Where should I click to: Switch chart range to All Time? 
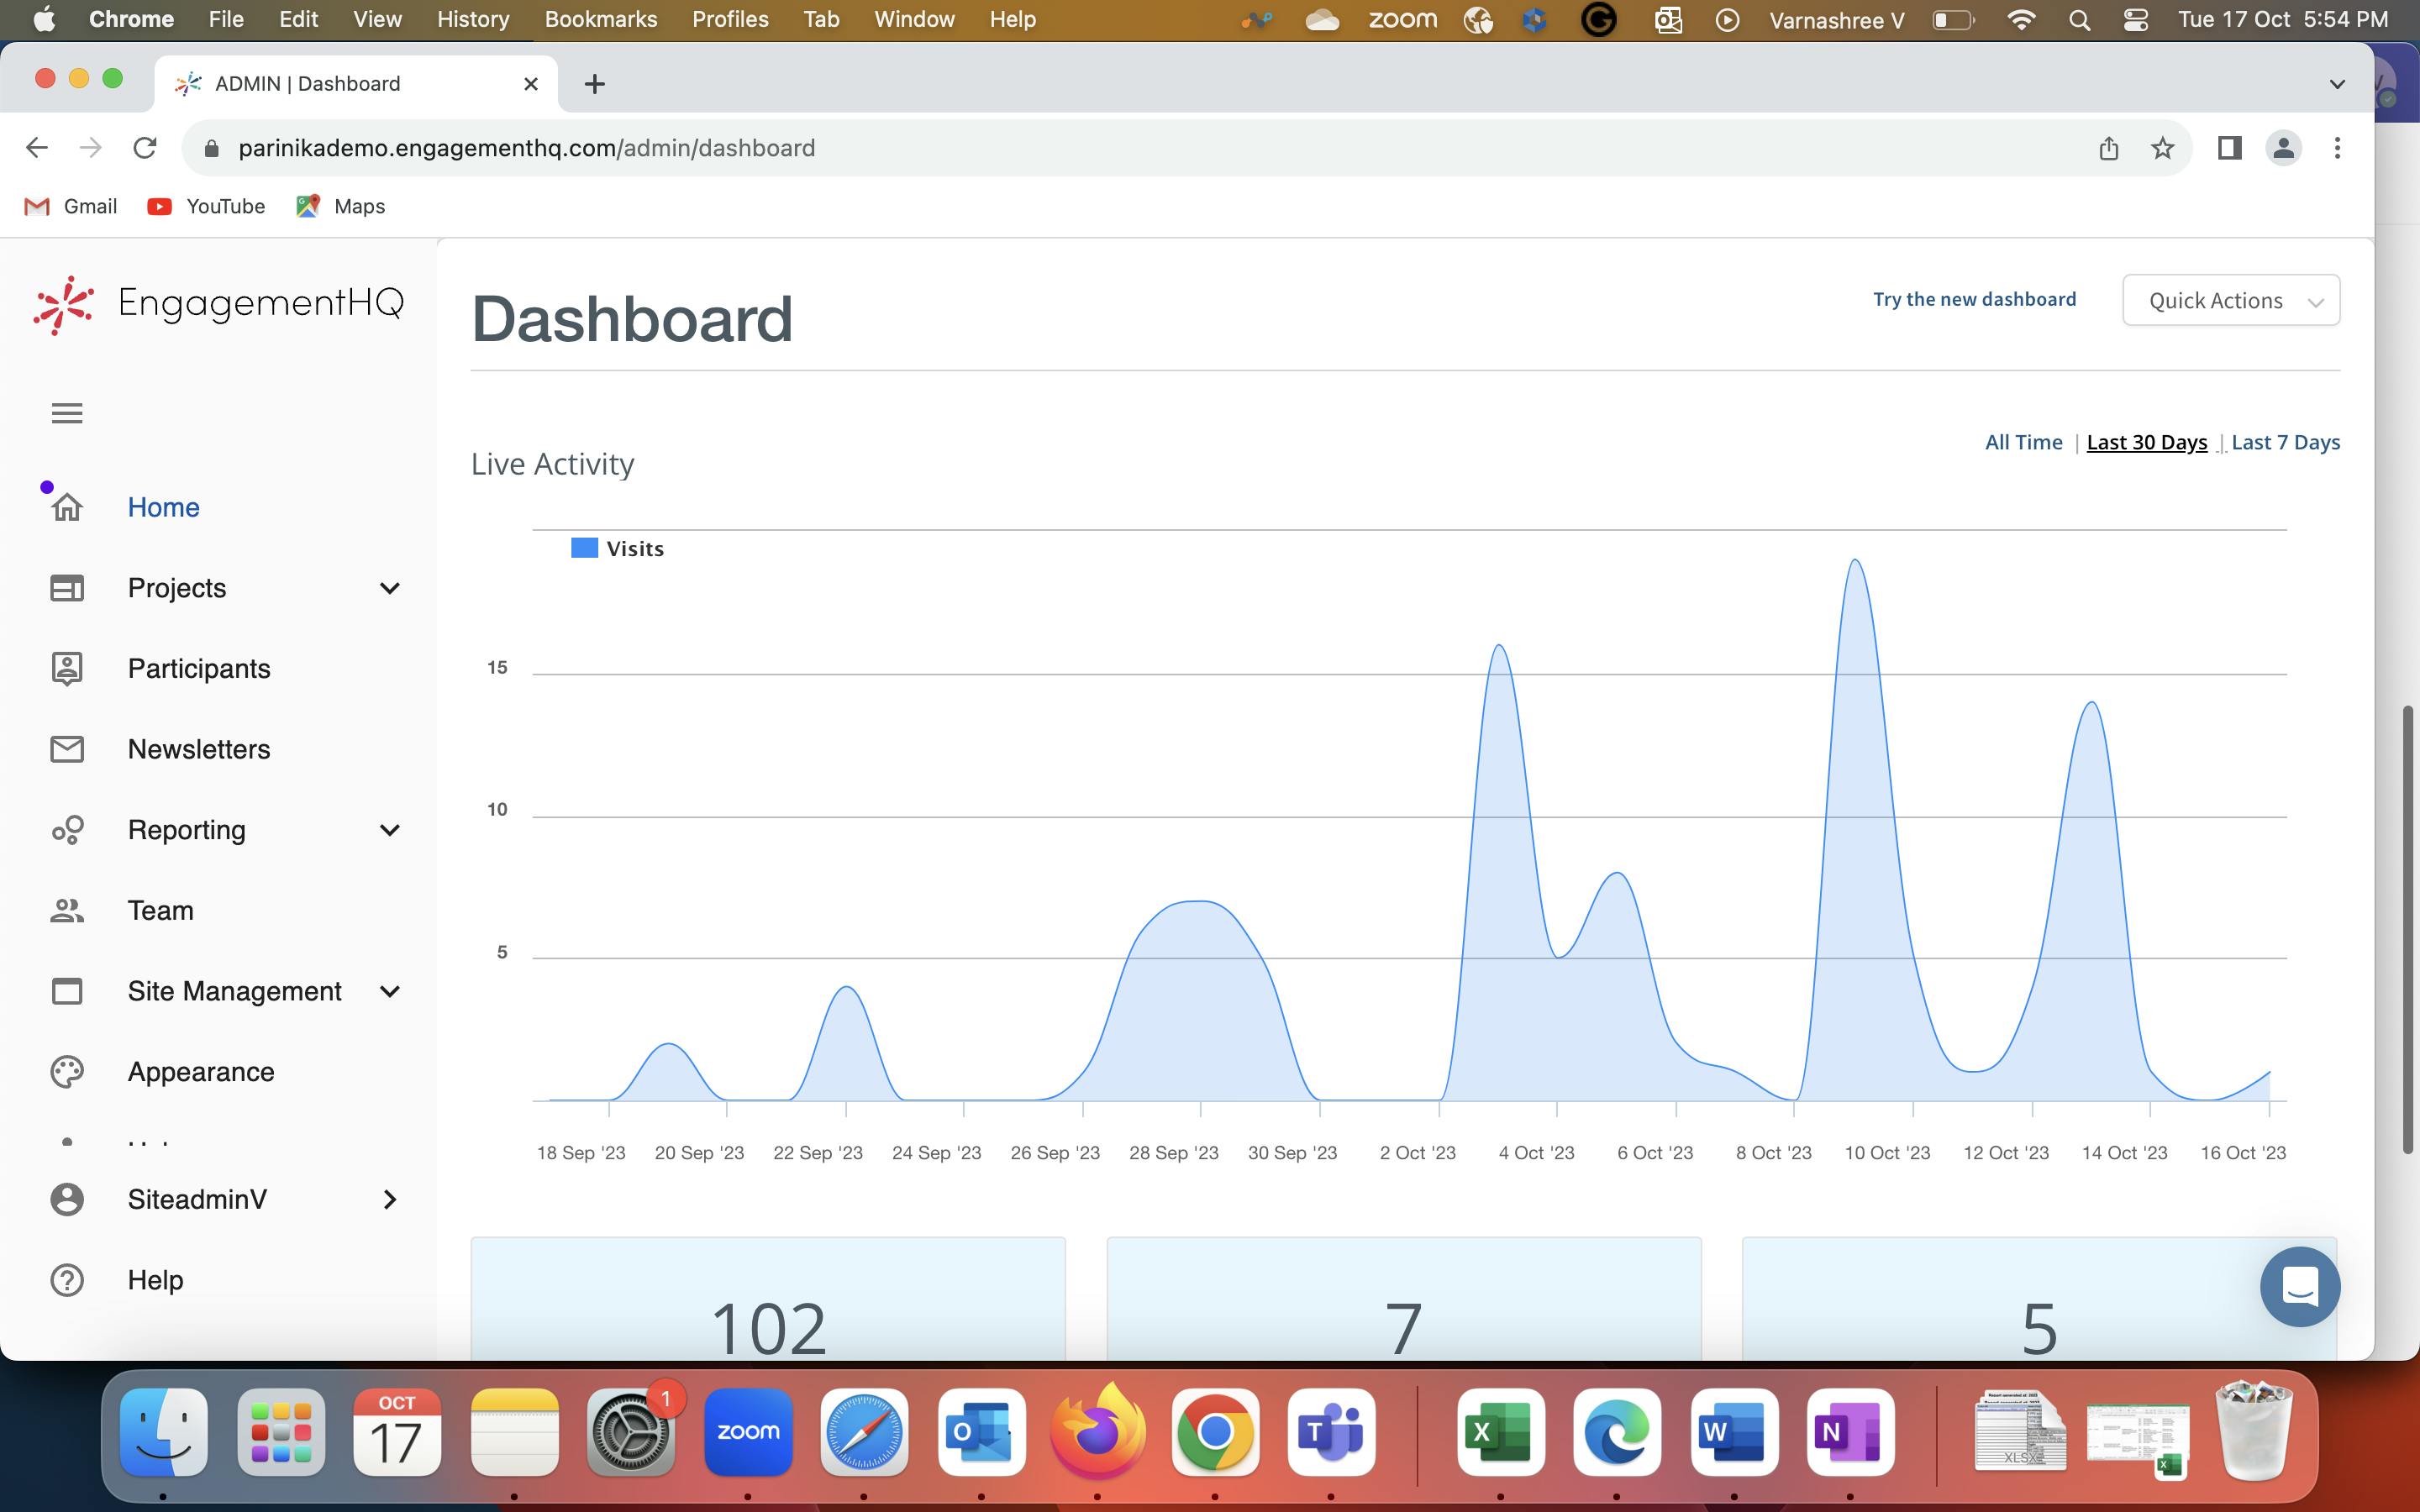pyautogui.click(x=2023, y=442)
